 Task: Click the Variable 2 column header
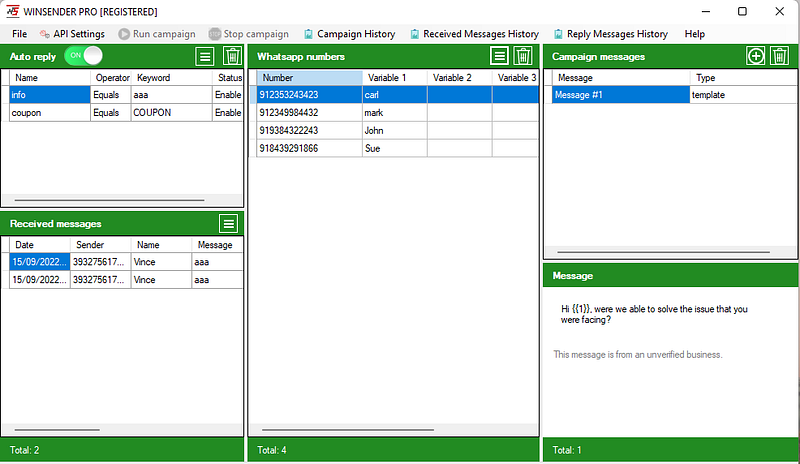tap(459, 78)
